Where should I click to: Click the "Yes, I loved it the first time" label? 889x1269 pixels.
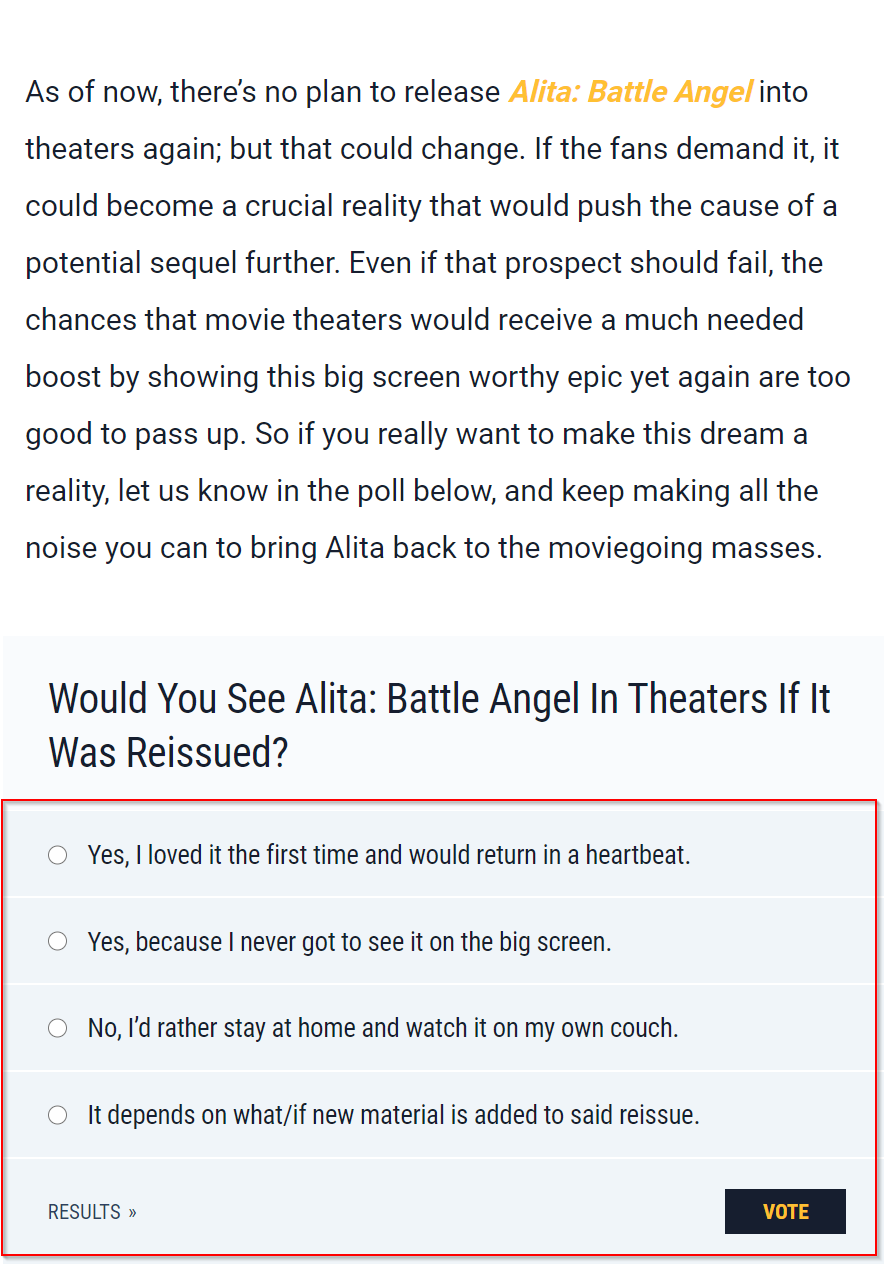[388, 855]
